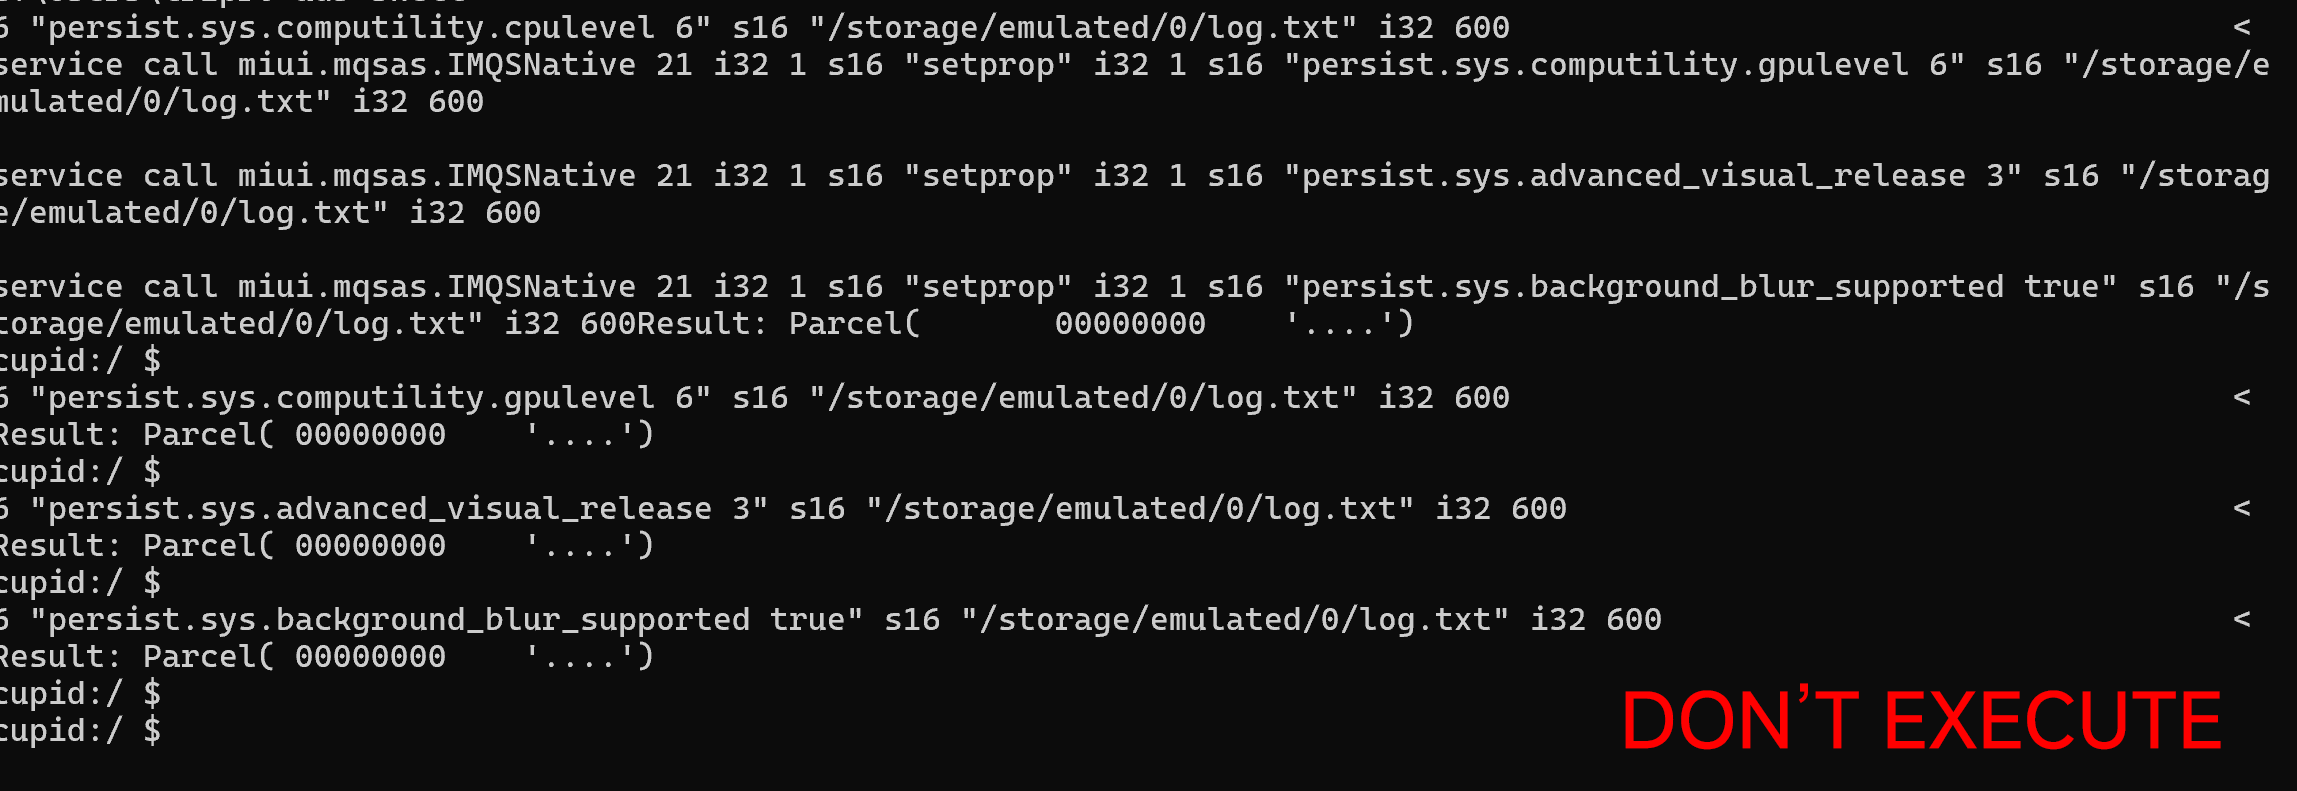Click "<" marker on truncated background_blur_supported line
This screenshot has height=791, width=2297.
pyautogui.click(x=2242, y=620)
